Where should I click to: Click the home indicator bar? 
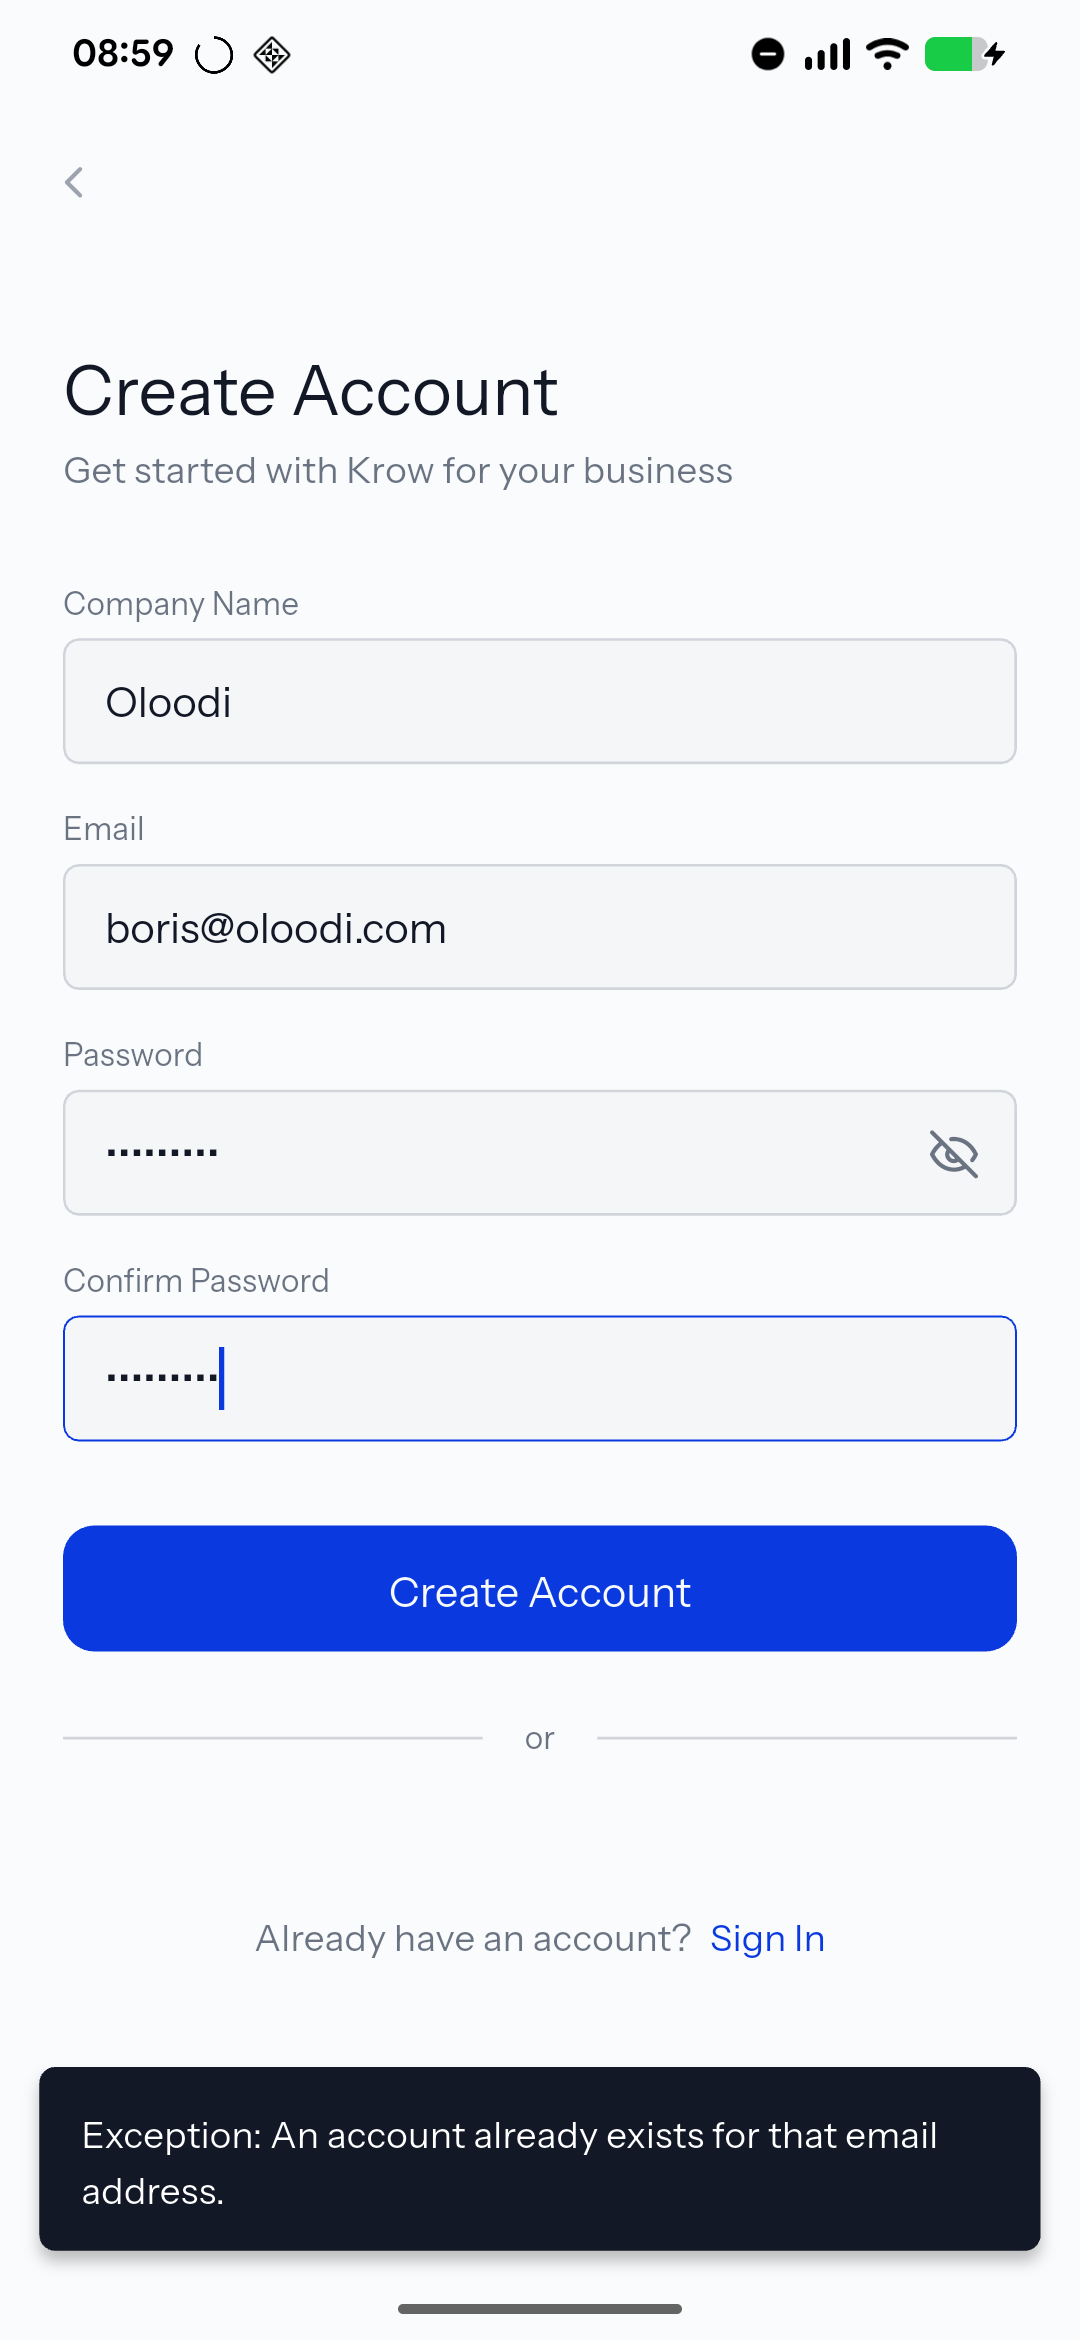[x=540, y=2309]
